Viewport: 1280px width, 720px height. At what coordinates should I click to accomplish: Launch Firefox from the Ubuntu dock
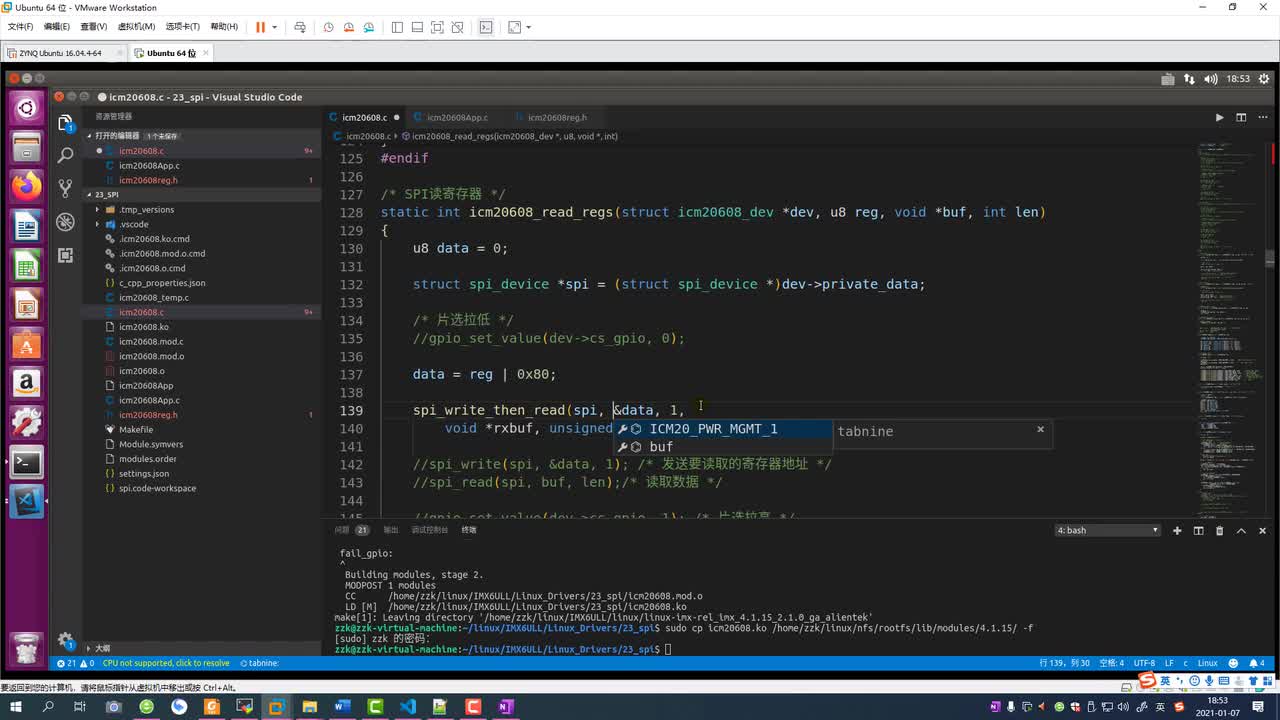pos(26,185)
